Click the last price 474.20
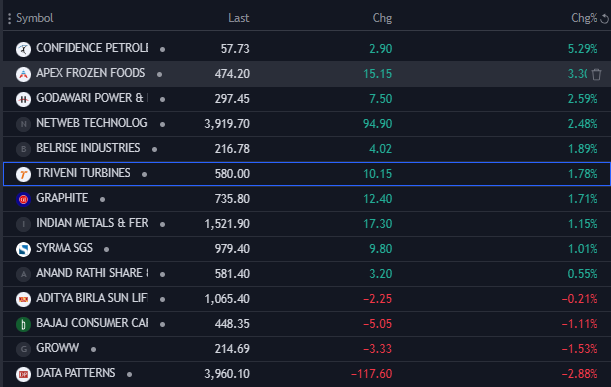 (x=232, y=74)
